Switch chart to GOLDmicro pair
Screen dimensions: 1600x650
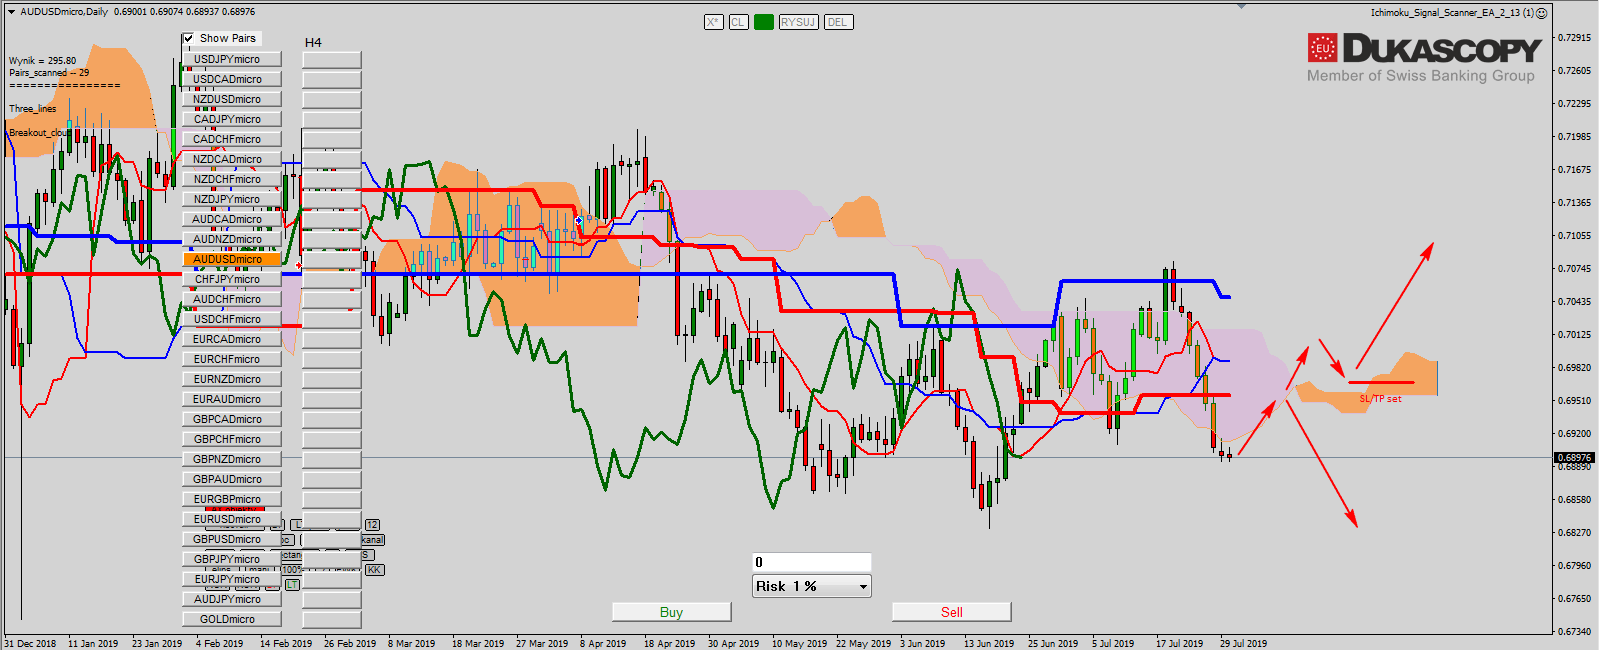click(x=231, y=619)
